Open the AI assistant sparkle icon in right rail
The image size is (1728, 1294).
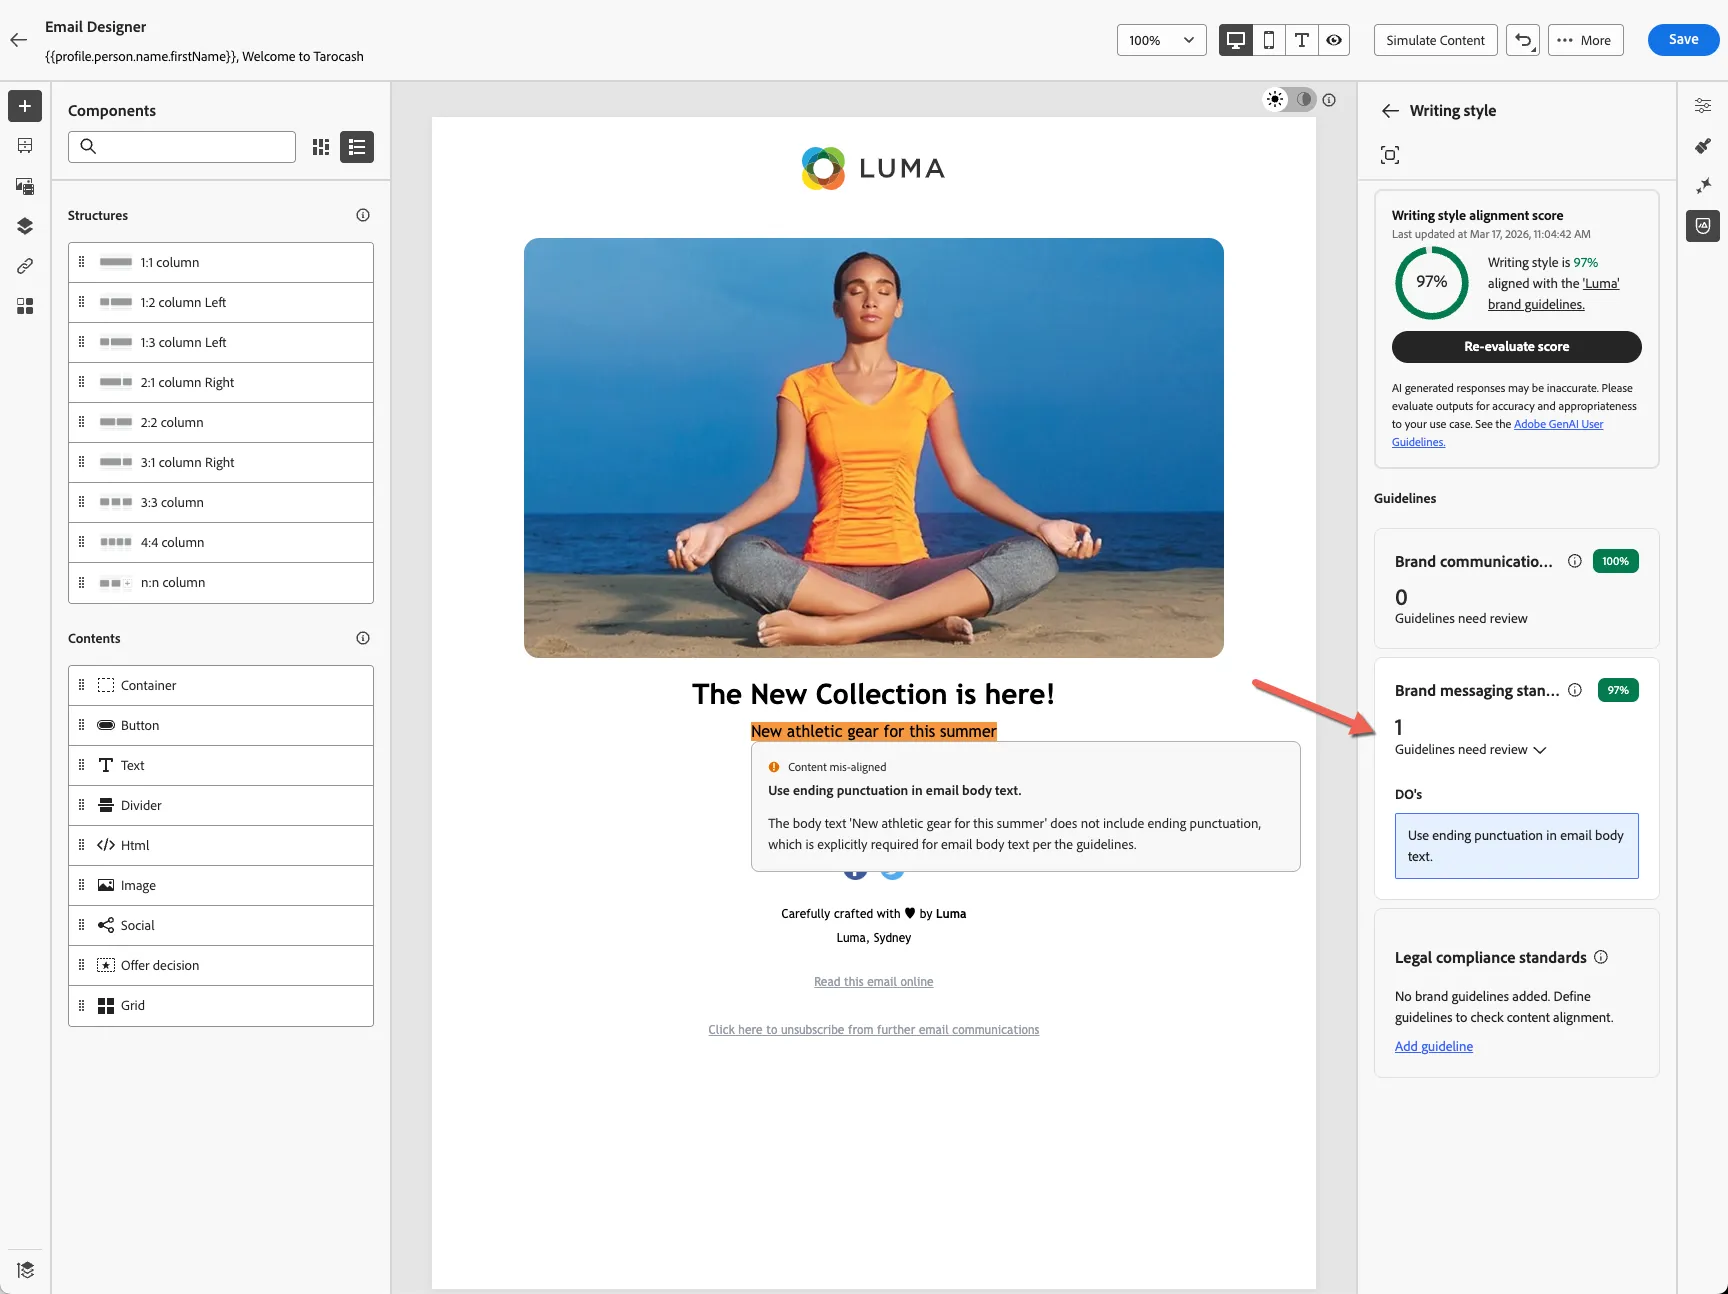pos(1703,186)
